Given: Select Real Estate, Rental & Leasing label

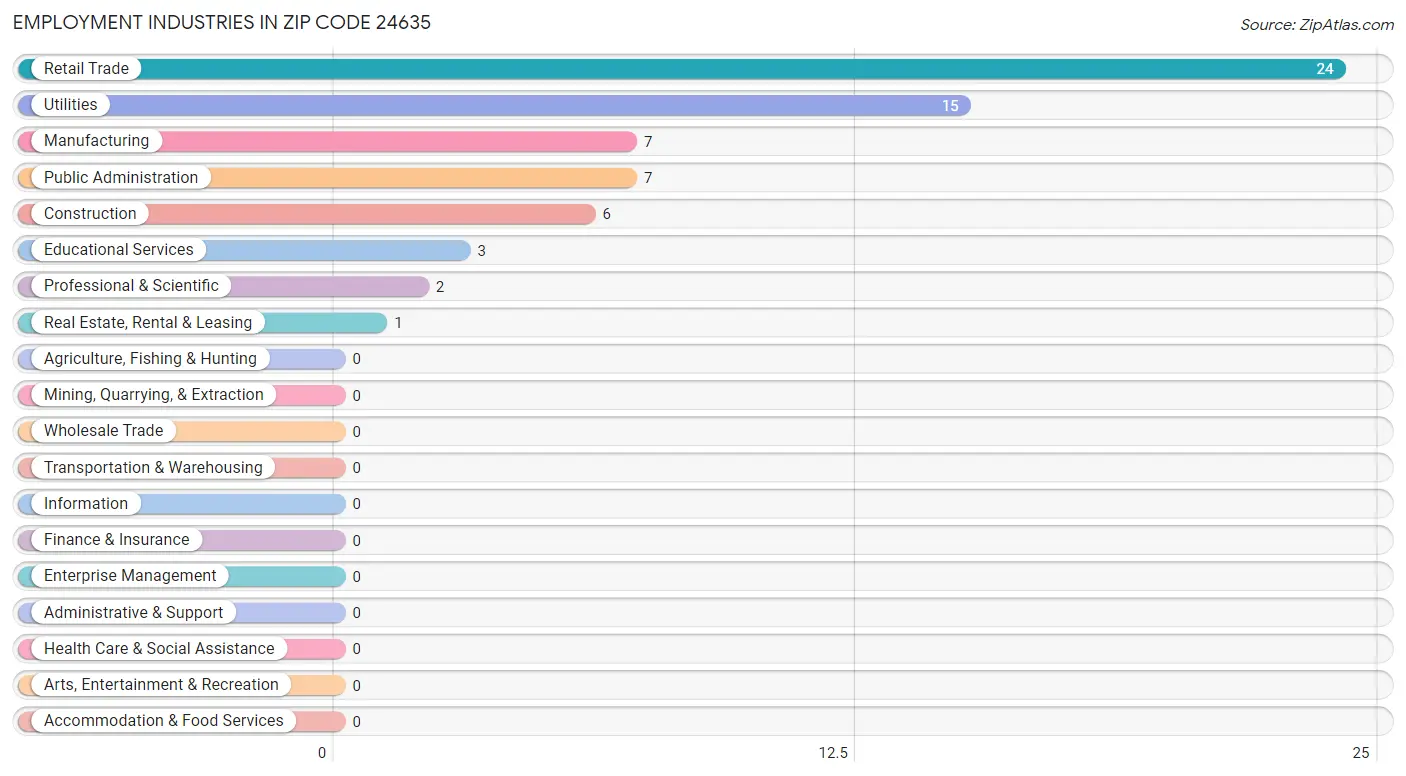Looking at the screenshot, I should [x=148, y=323].
